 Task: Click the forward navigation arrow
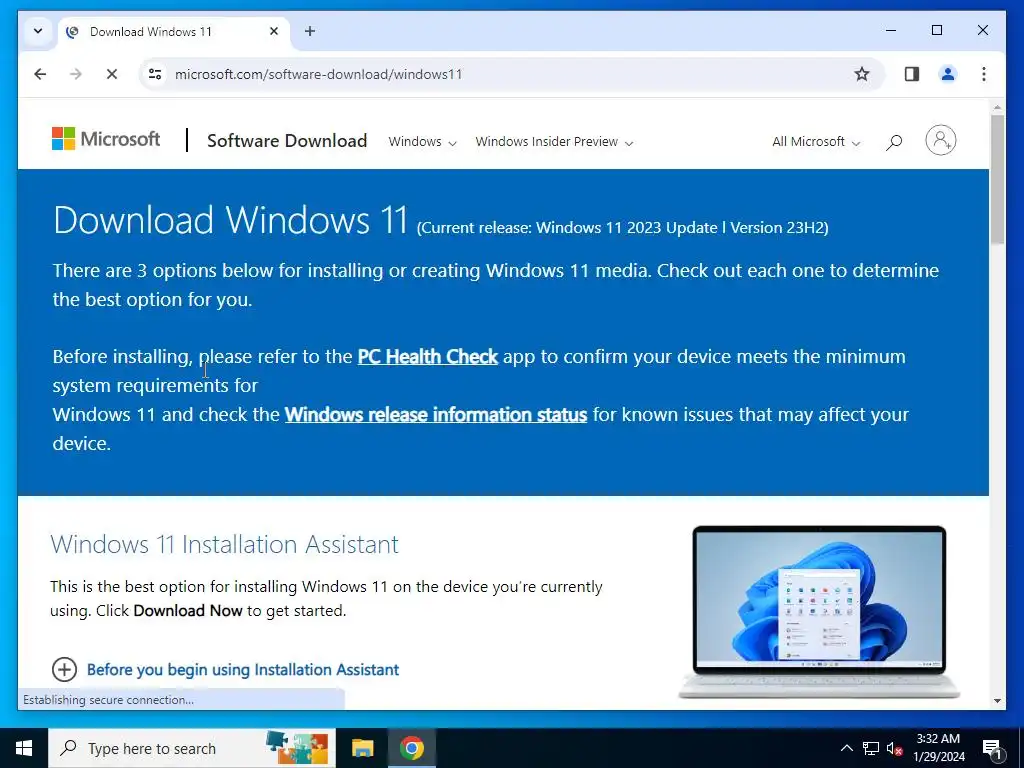point(76,74)
